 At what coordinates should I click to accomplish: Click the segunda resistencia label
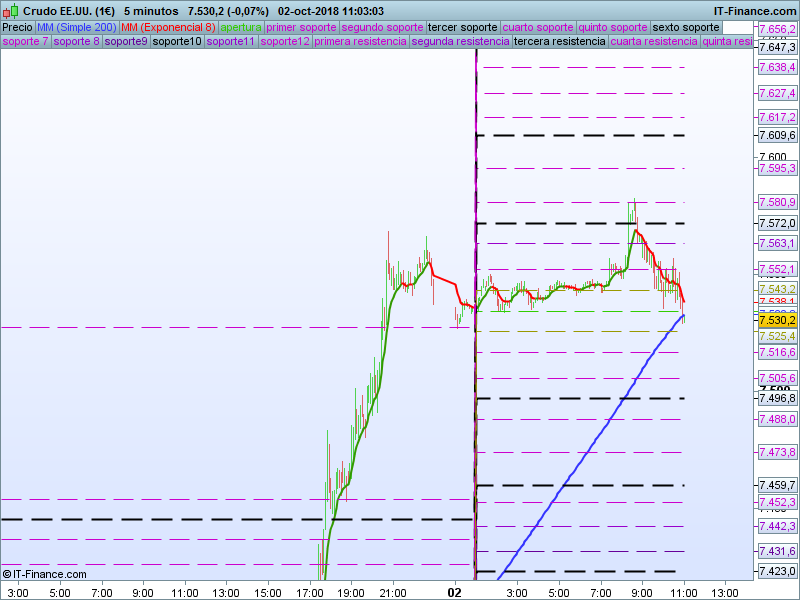pyautogui.click(x=460, y=41)
